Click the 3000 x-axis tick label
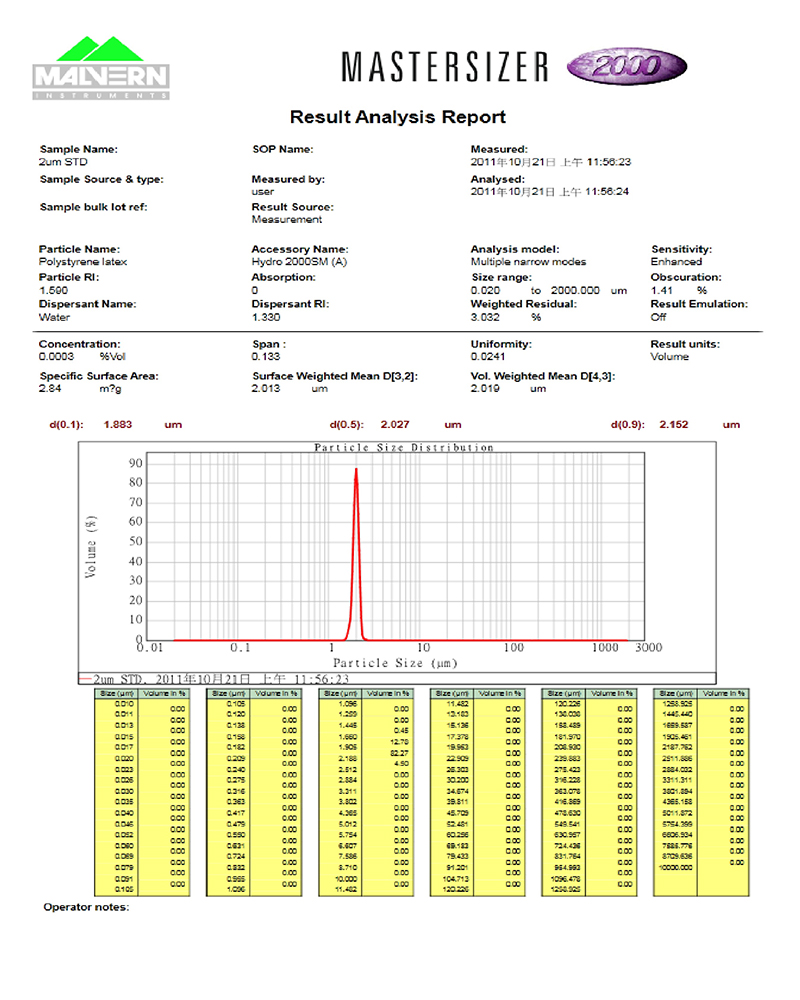The width and height of the screenshot is (800, 1000). coord(649,647)
